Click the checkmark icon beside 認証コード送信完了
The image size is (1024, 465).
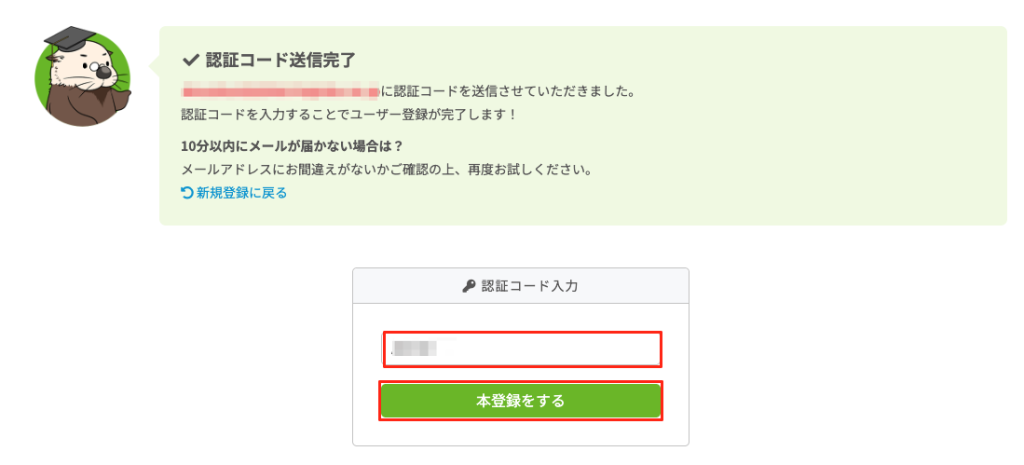tap(190, 60)
